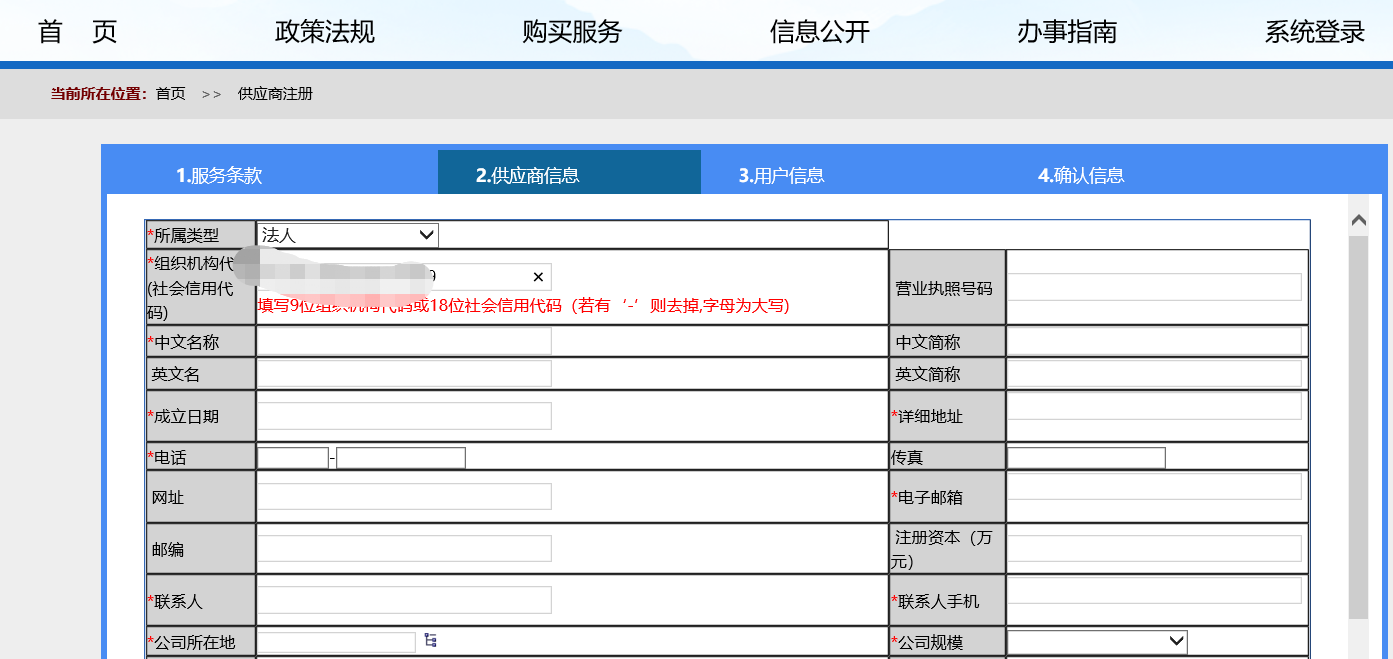Clear the 组织机构代码 input using the X icon

click(537, 277)
